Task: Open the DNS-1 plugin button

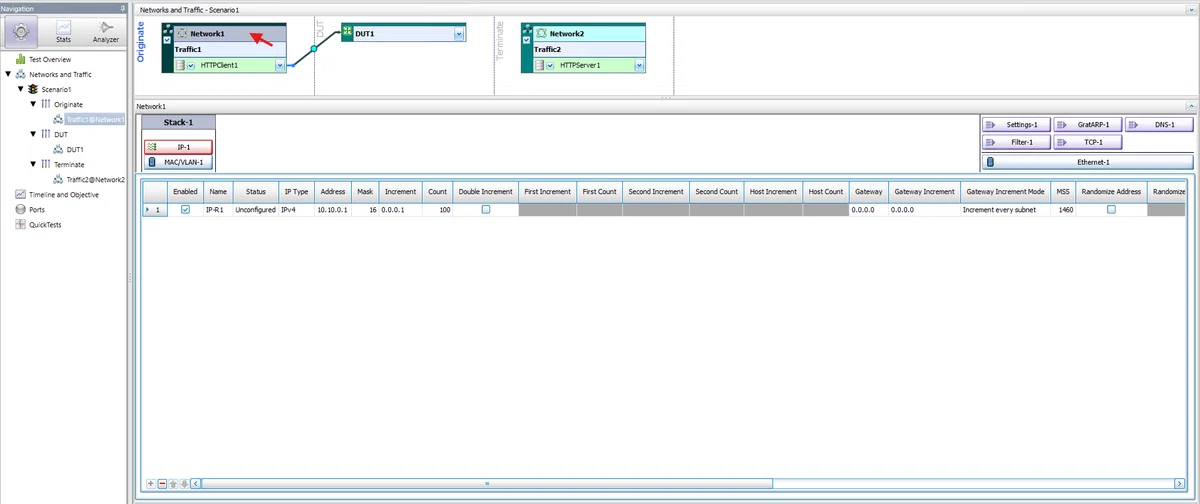Action: [1159, 125]
